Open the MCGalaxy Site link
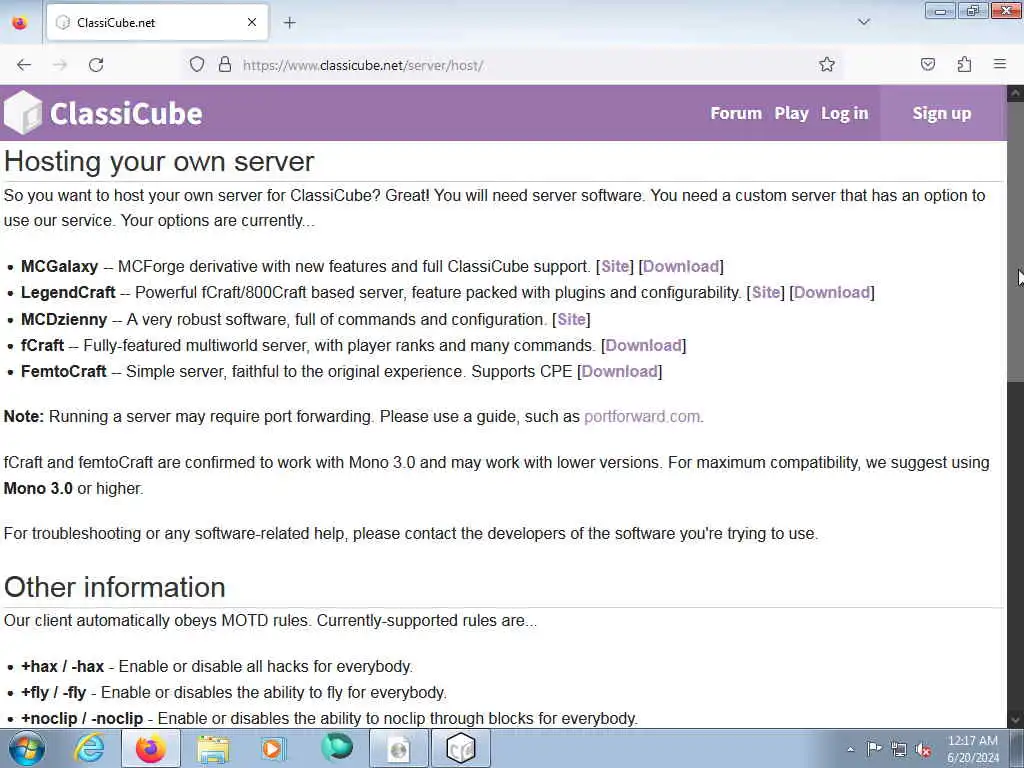The width and height of the screenshot is (1024, 768). [x=615, y=266]
